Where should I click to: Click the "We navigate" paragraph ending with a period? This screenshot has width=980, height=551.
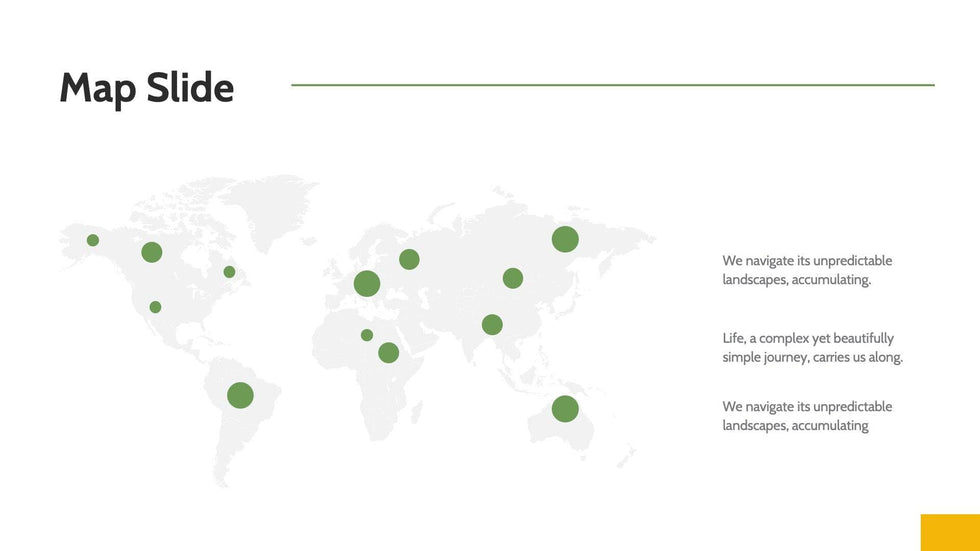(x=807, y=270)
